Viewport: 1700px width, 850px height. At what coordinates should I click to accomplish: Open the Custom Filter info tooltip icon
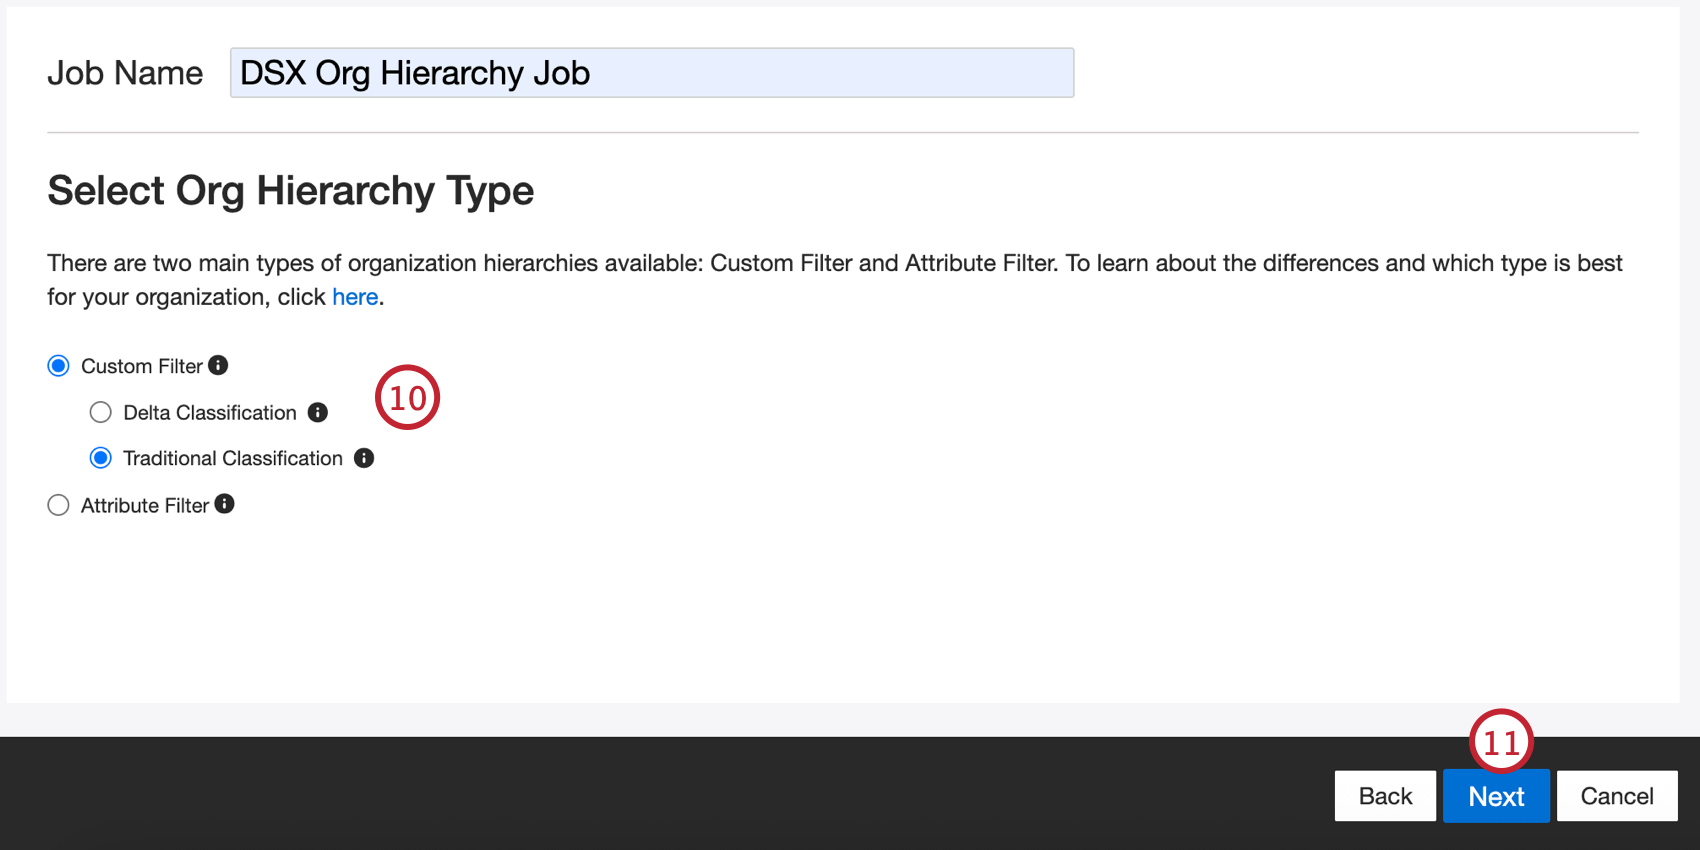[218, 366]
